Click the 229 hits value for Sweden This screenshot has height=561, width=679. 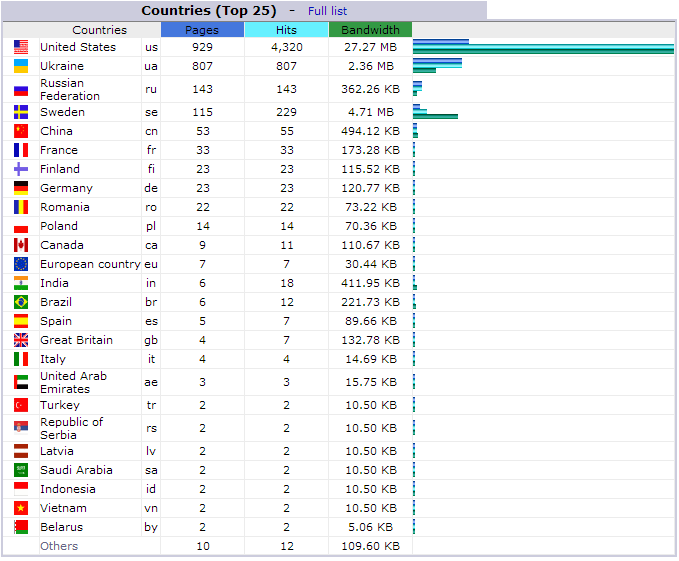click(x=287, y=112)
